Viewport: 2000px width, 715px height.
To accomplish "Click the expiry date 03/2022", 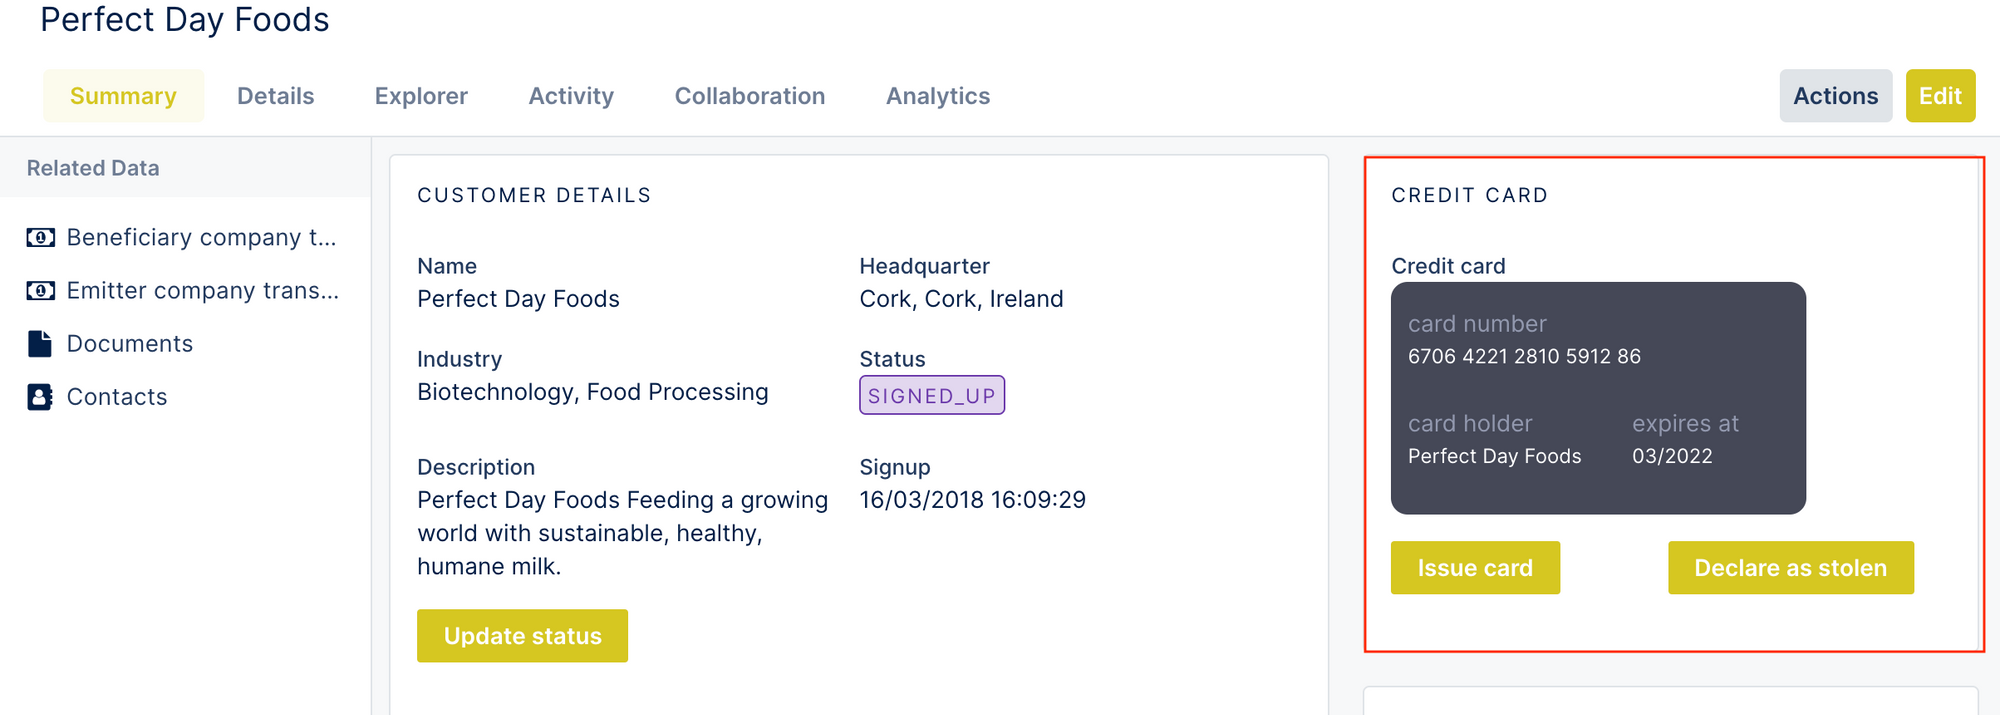I will [x=1672, y=456].
